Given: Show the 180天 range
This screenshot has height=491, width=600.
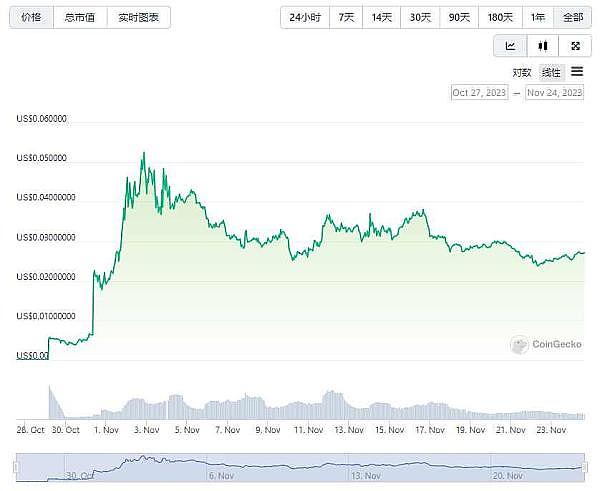Looking at the screenshot, I should (x=500, y=17).
